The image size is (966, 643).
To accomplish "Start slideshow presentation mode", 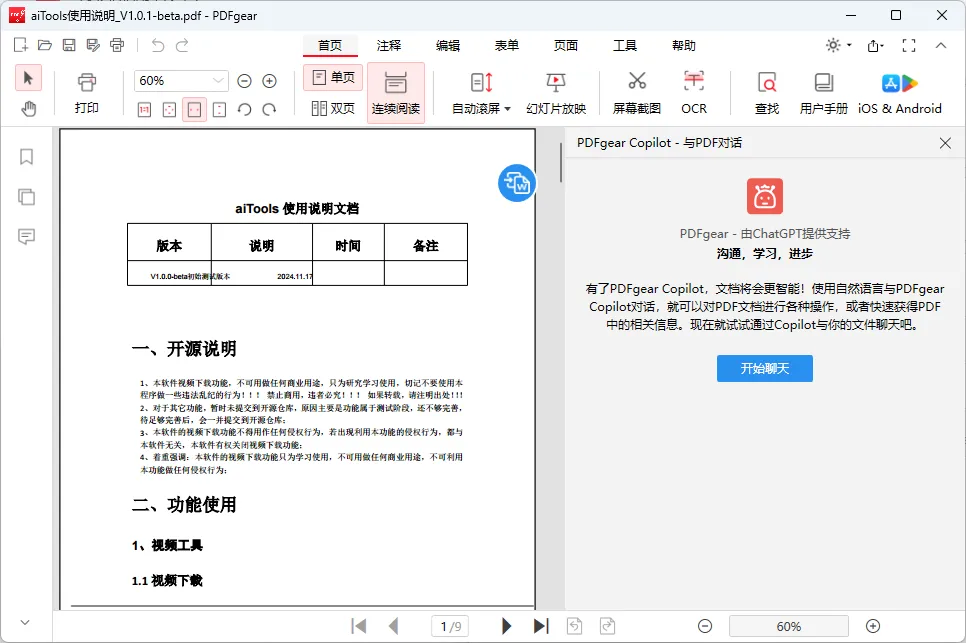I will [556, 92].
